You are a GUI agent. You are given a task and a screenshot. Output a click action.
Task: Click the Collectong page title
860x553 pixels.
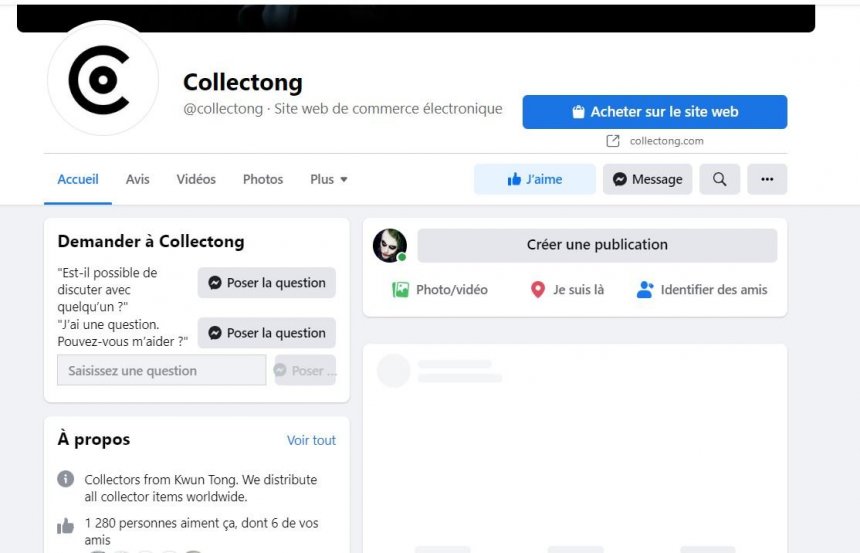tap(242, 82)
